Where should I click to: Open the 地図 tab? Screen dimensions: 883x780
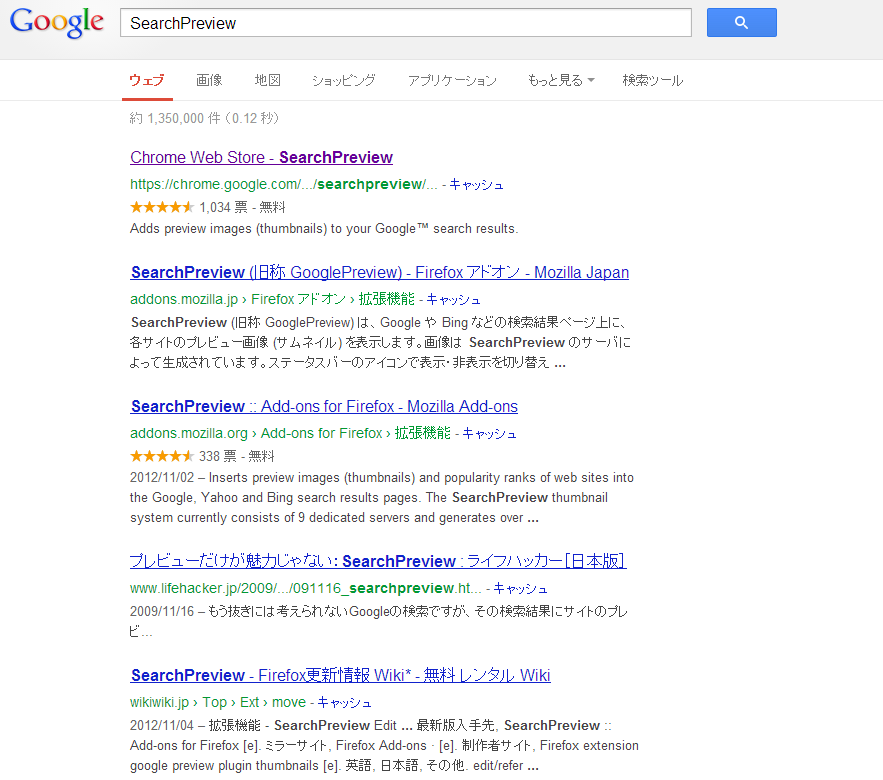[267, 81]
